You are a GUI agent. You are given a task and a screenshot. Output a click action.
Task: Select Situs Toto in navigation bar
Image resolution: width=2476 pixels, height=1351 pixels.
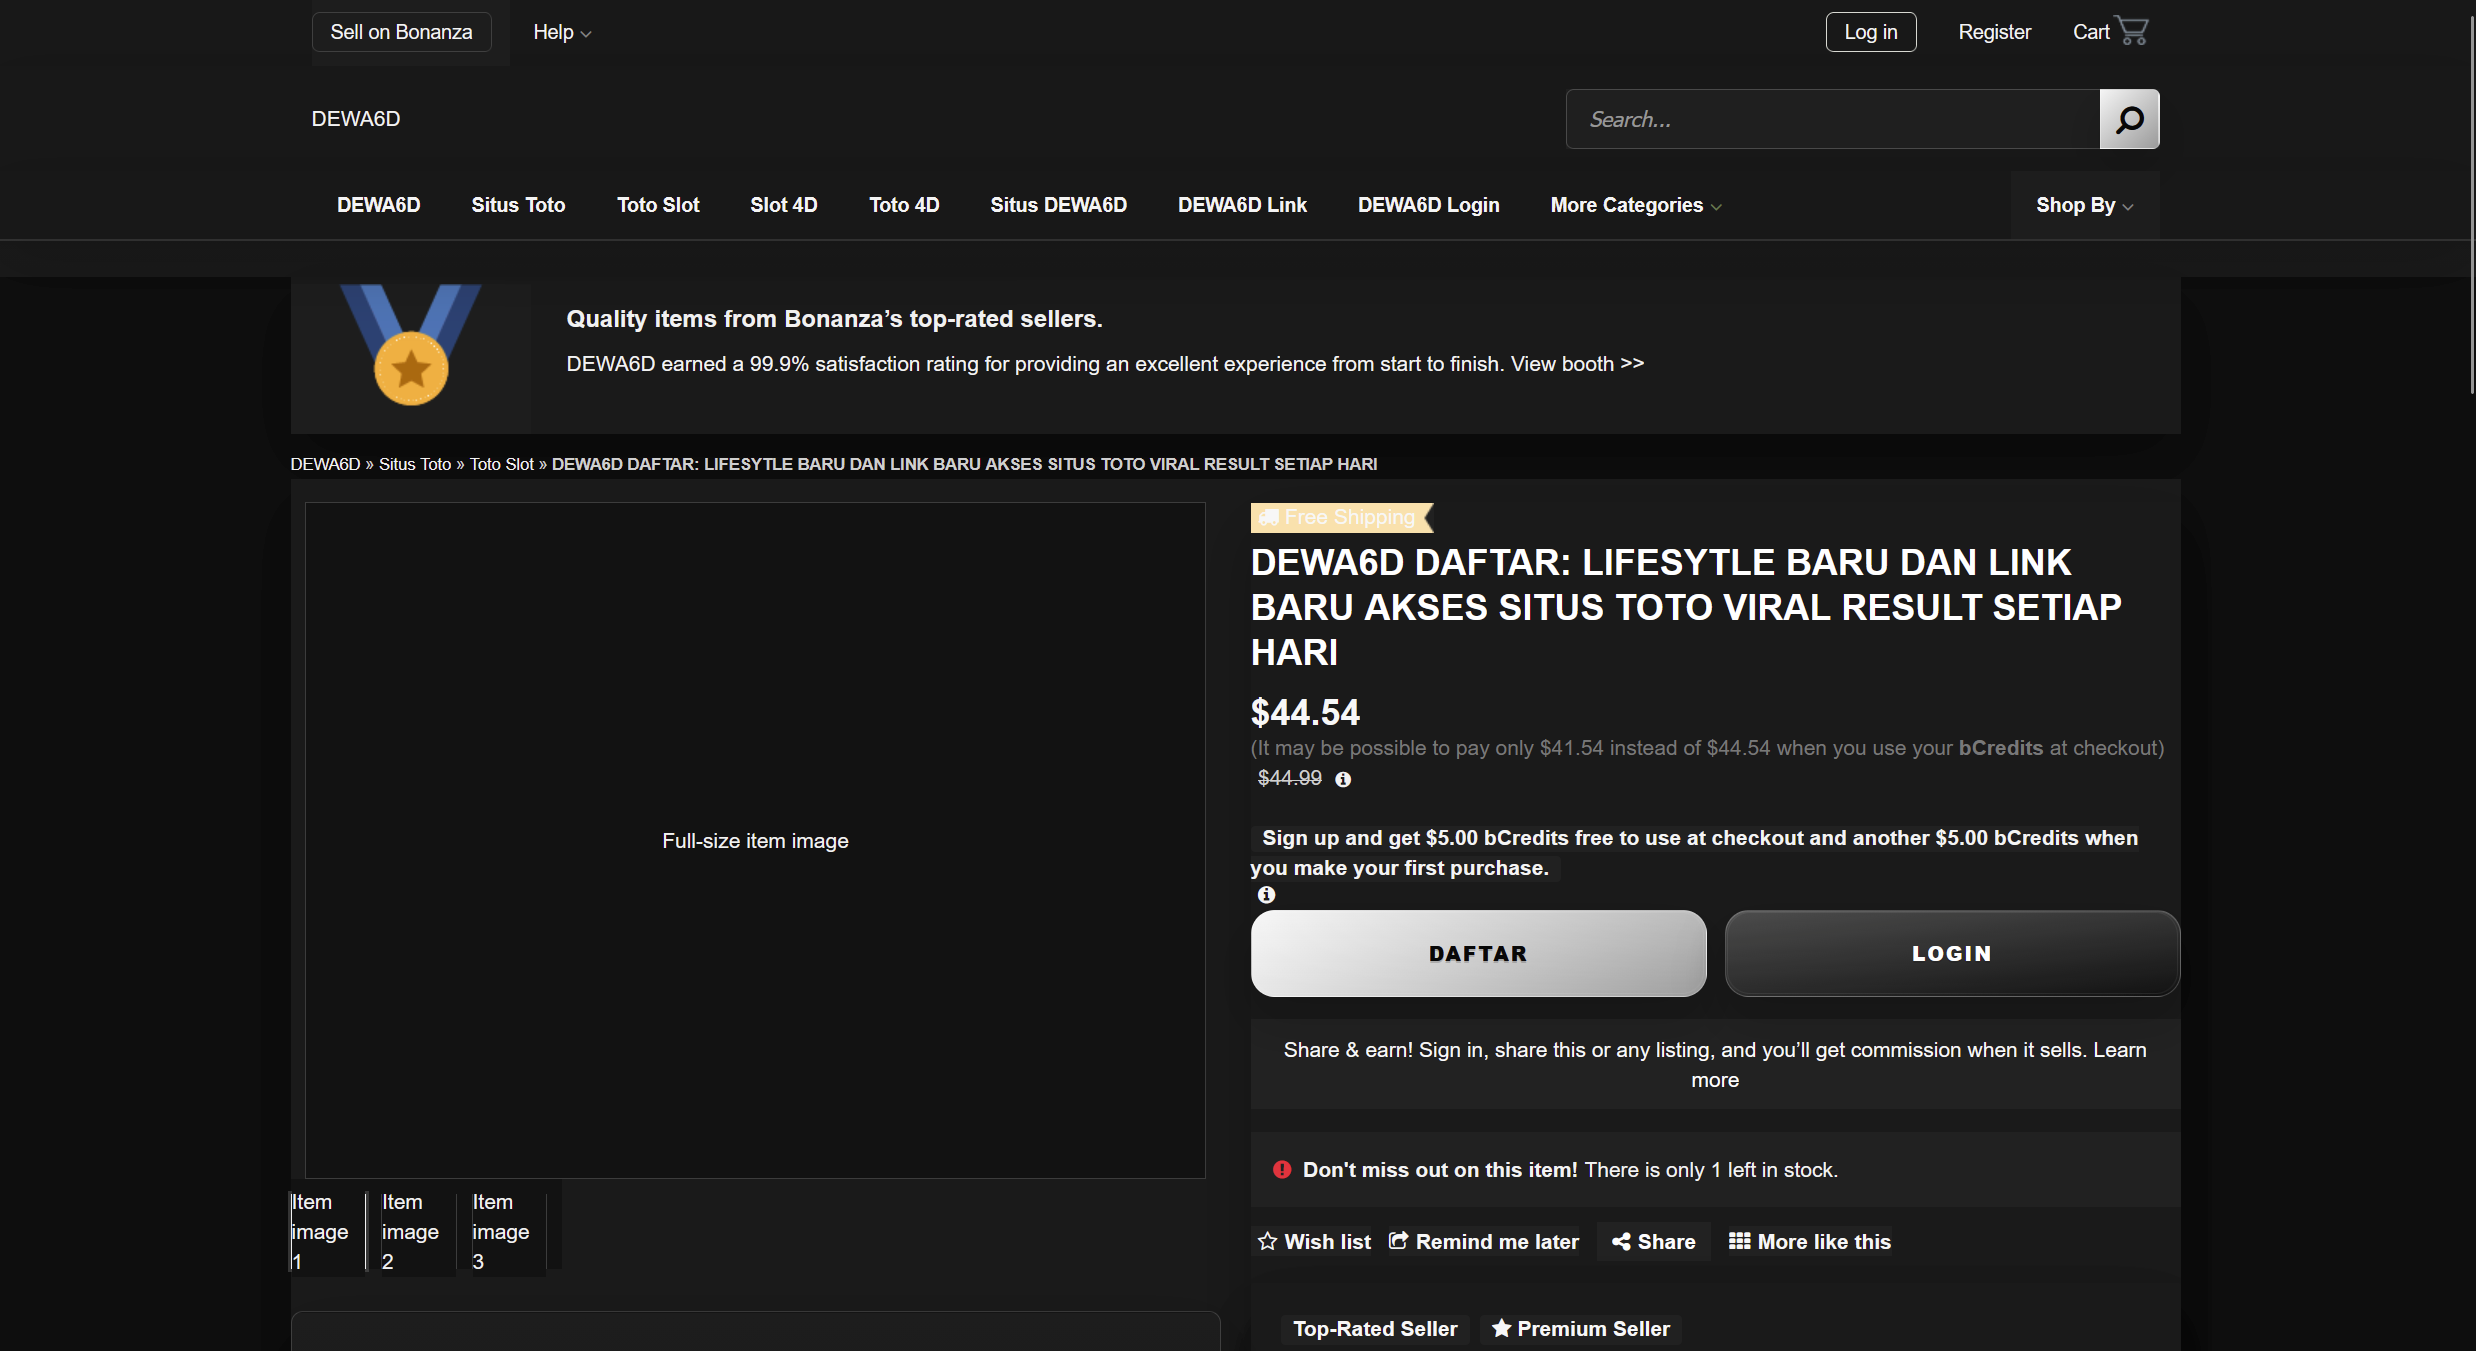tap(518, 205)
